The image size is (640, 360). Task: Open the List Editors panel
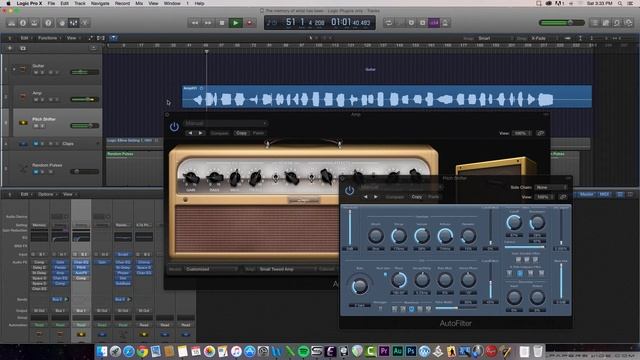tap(595, 23)
